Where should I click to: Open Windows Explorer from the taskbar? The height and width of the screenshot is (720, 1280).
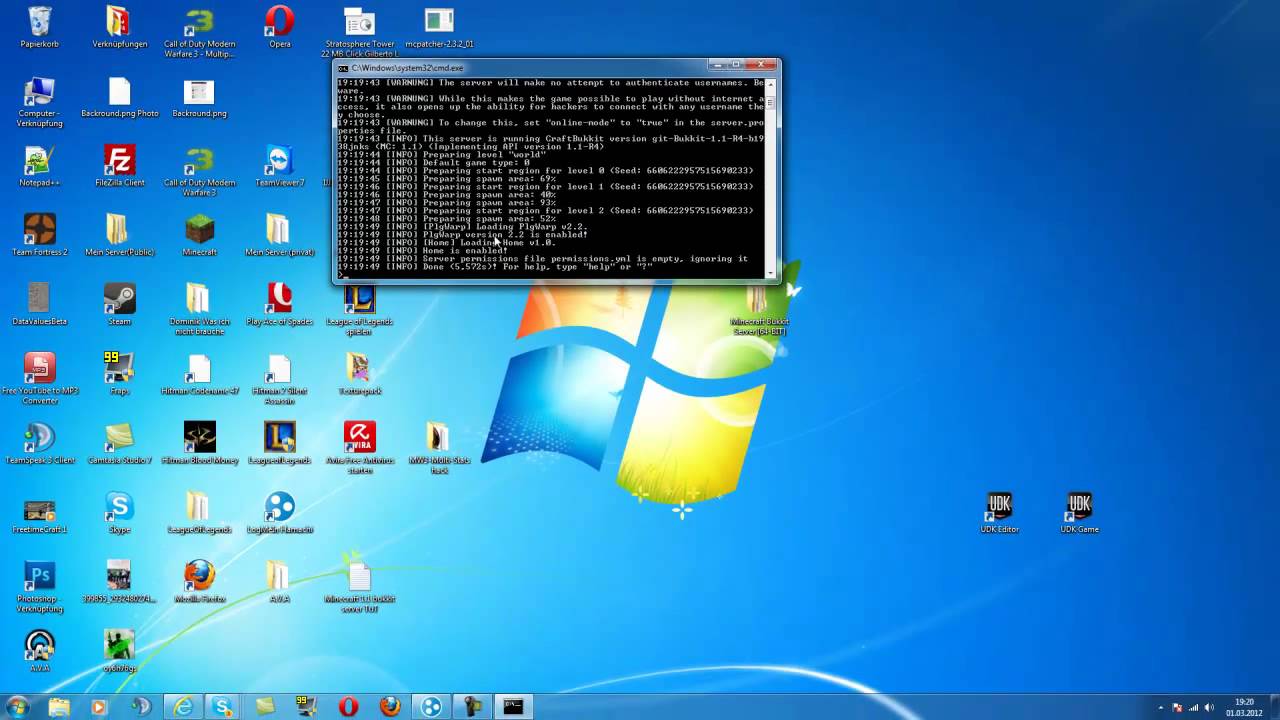tap(59, 706)
